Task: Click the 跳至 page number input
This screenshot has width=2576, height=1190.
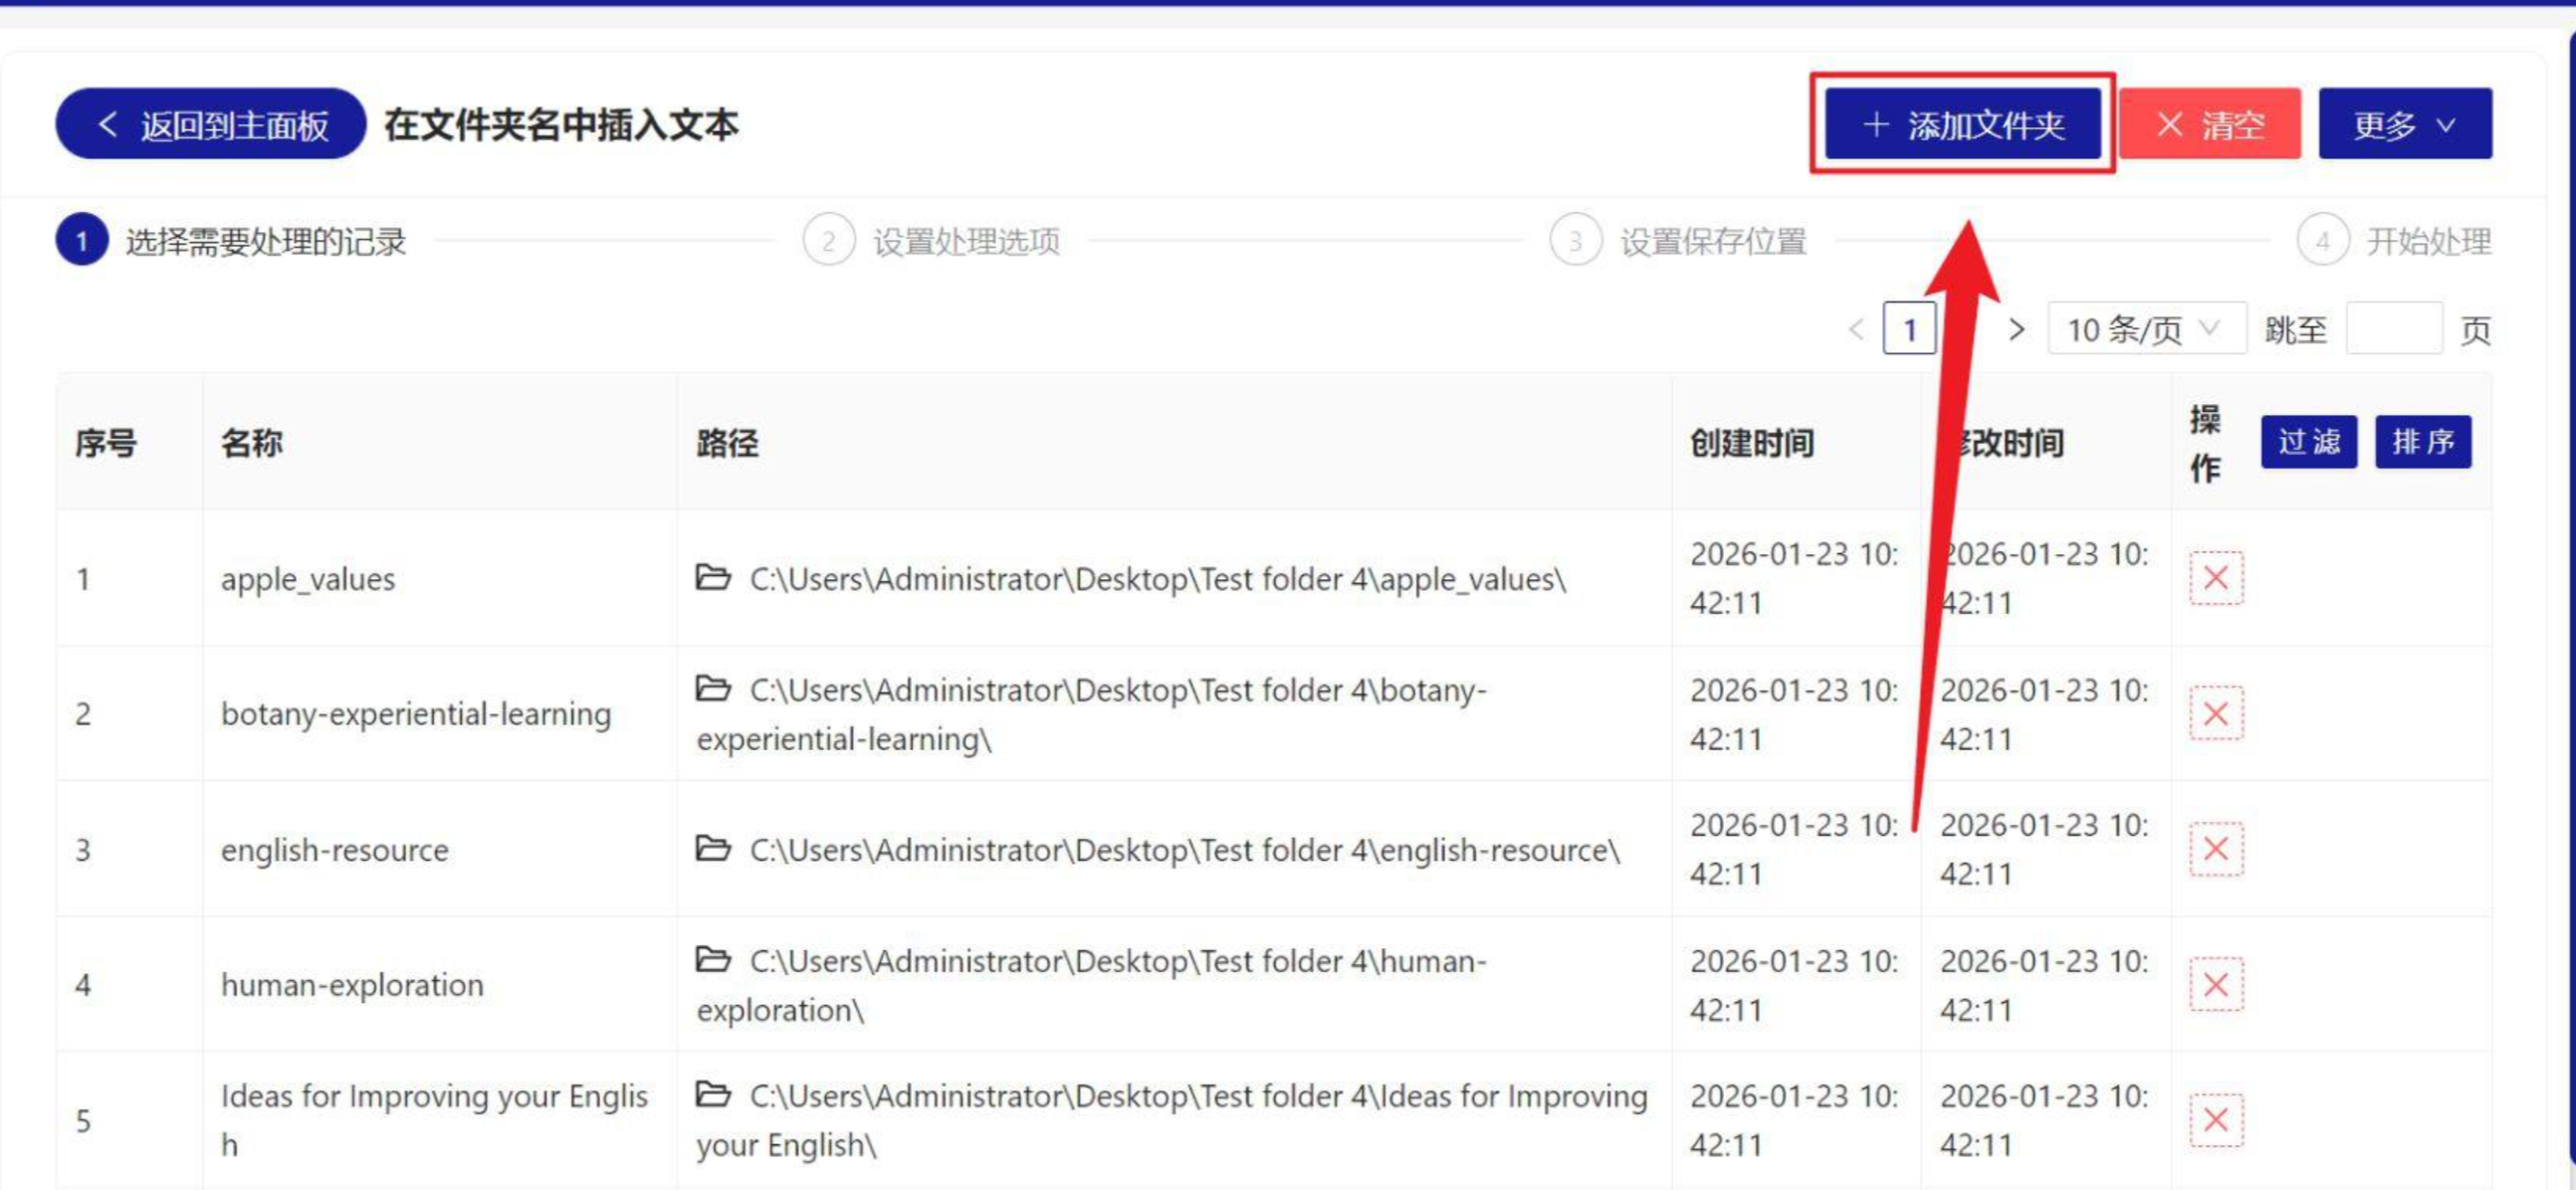Action: coord(2394,329)
